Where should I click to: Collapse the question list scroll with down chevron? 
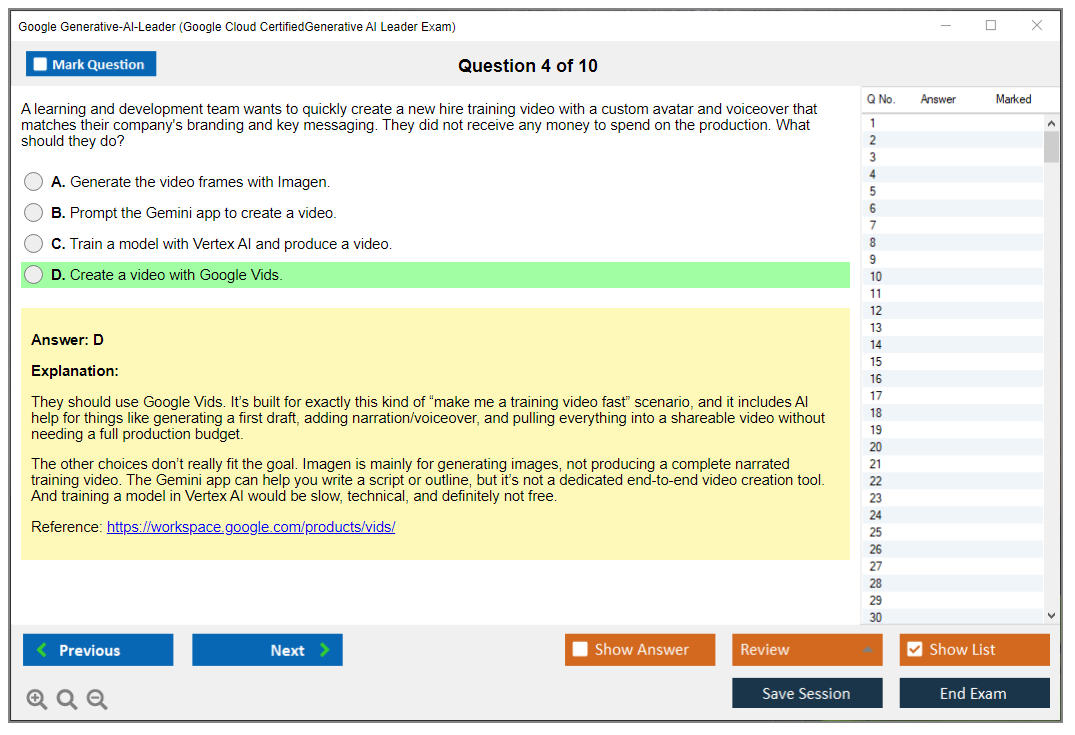(x=1049, y=615)
